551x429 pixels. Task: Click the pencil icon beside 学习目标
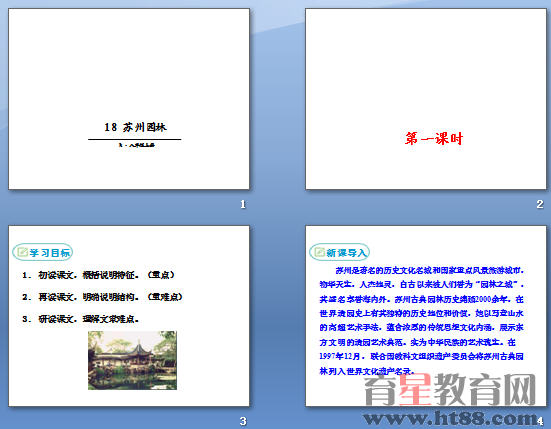(x=22, y=252)
